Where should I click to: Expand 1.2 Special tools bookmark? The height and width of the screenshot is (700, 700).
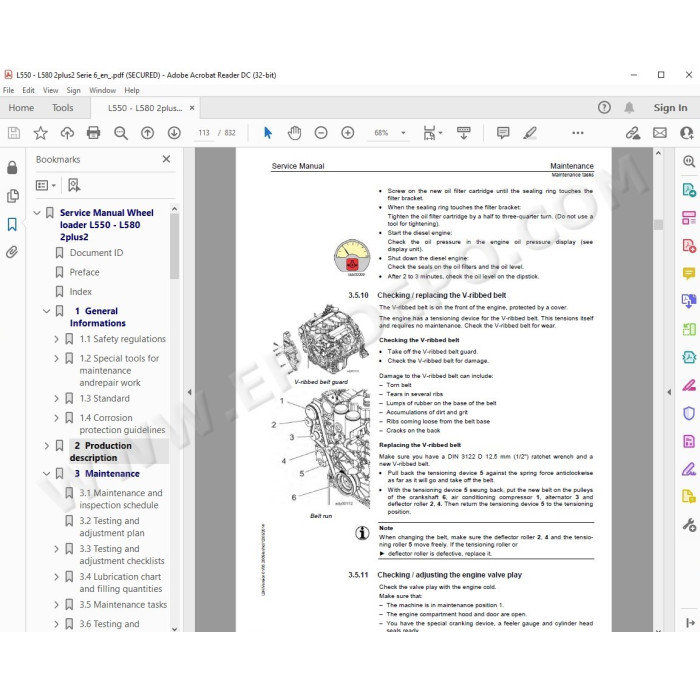(x=56, y=358)
